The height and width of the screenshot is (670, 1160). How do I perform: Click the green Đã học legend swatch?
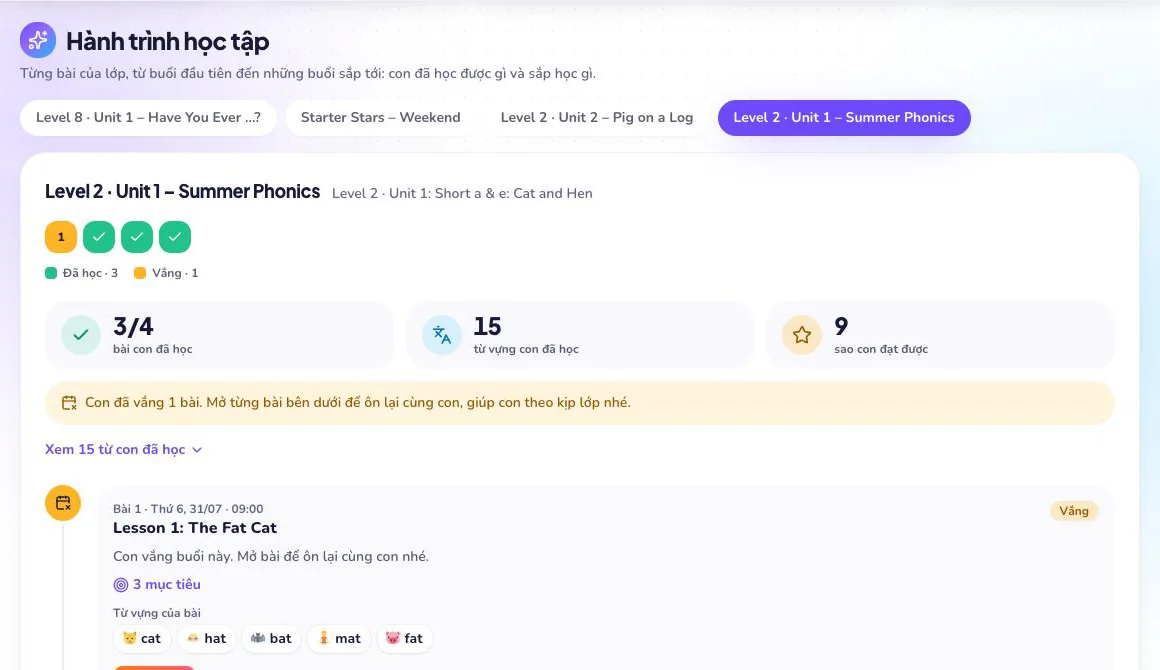tap(51, 273)
